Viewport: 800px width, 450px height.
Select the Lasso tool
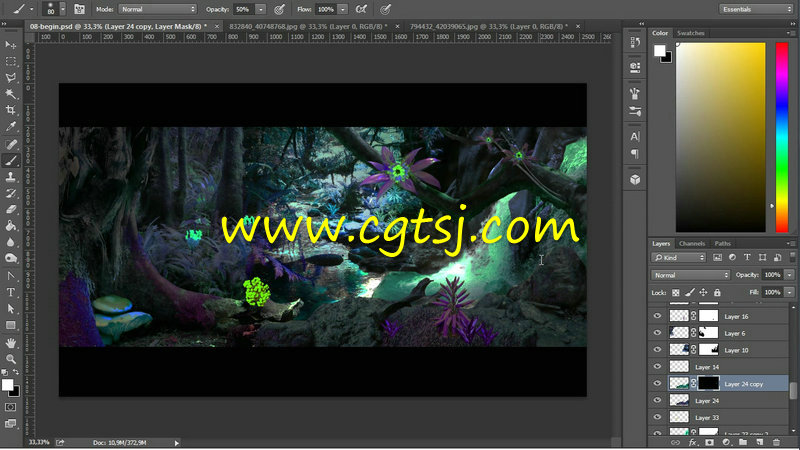pyautogui.click(x=10, y=78)
